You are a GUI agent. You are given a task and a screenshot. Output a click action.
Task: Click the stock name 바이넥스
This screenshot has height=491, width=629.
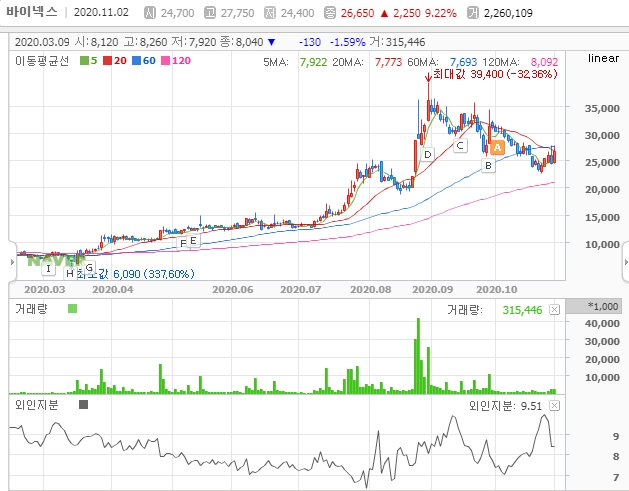pos(32,12)
